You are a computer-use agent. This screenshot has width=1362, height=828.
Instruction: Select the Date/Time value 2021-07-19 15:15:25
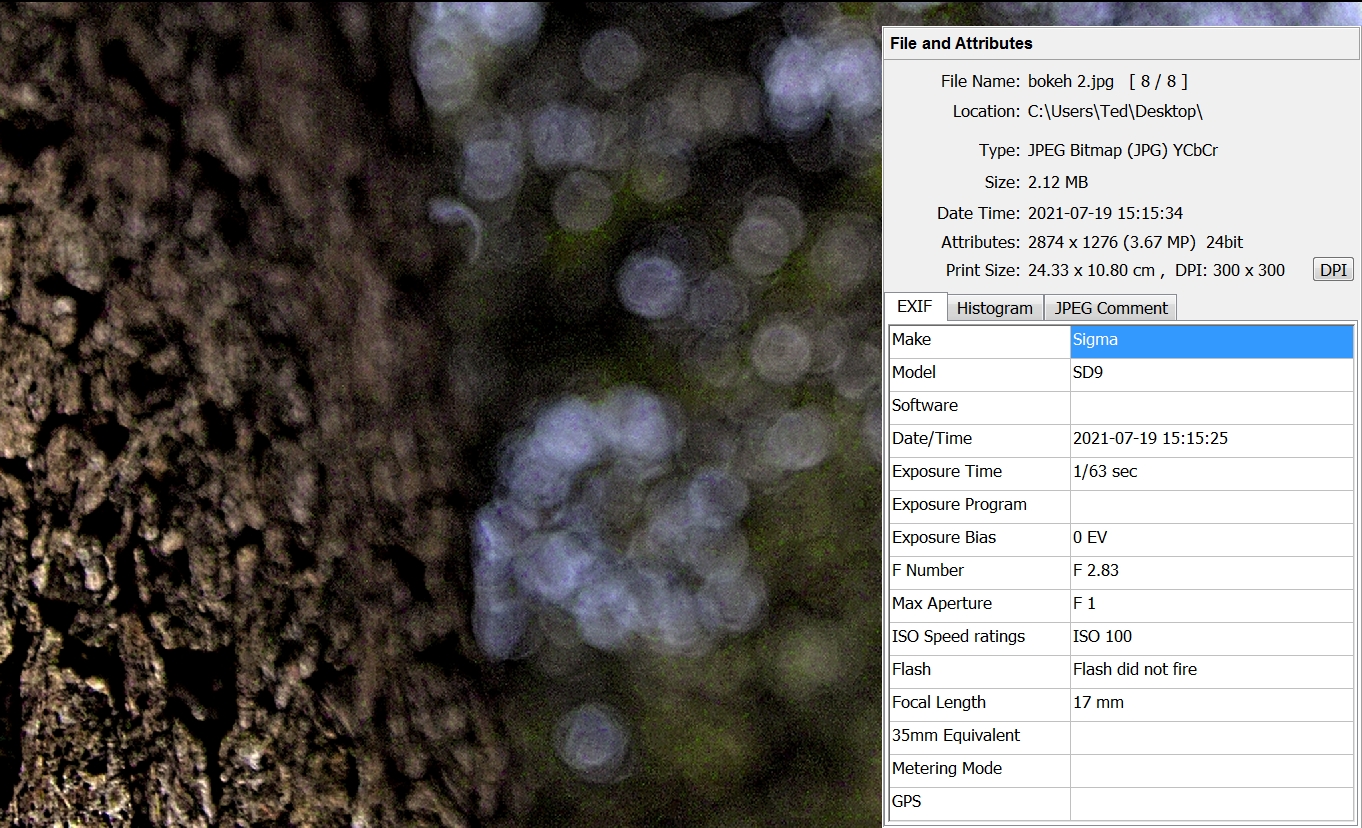1212,439
